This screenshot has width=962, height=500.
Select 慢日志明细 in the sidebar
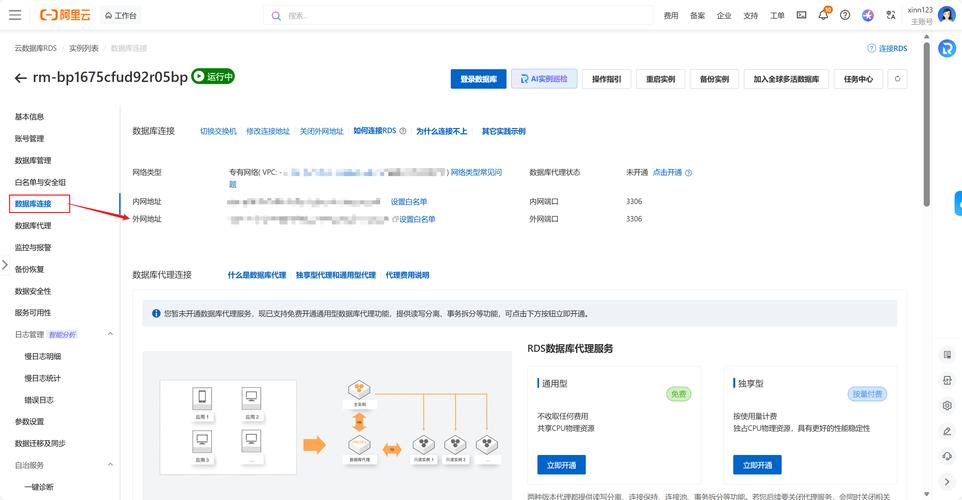click(43, 356)
